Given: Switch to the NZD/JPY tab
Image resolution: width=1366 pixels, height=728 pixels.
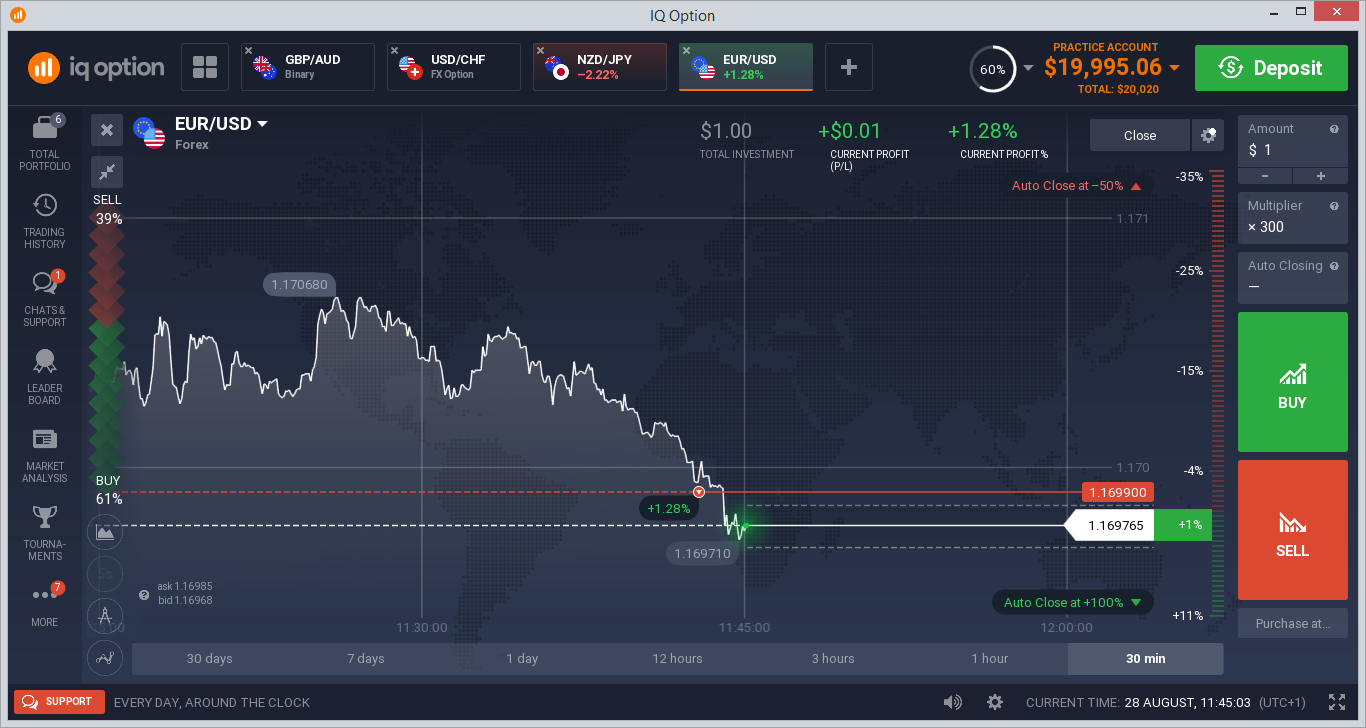Looking at the screenshot, I should pos(600,67).
